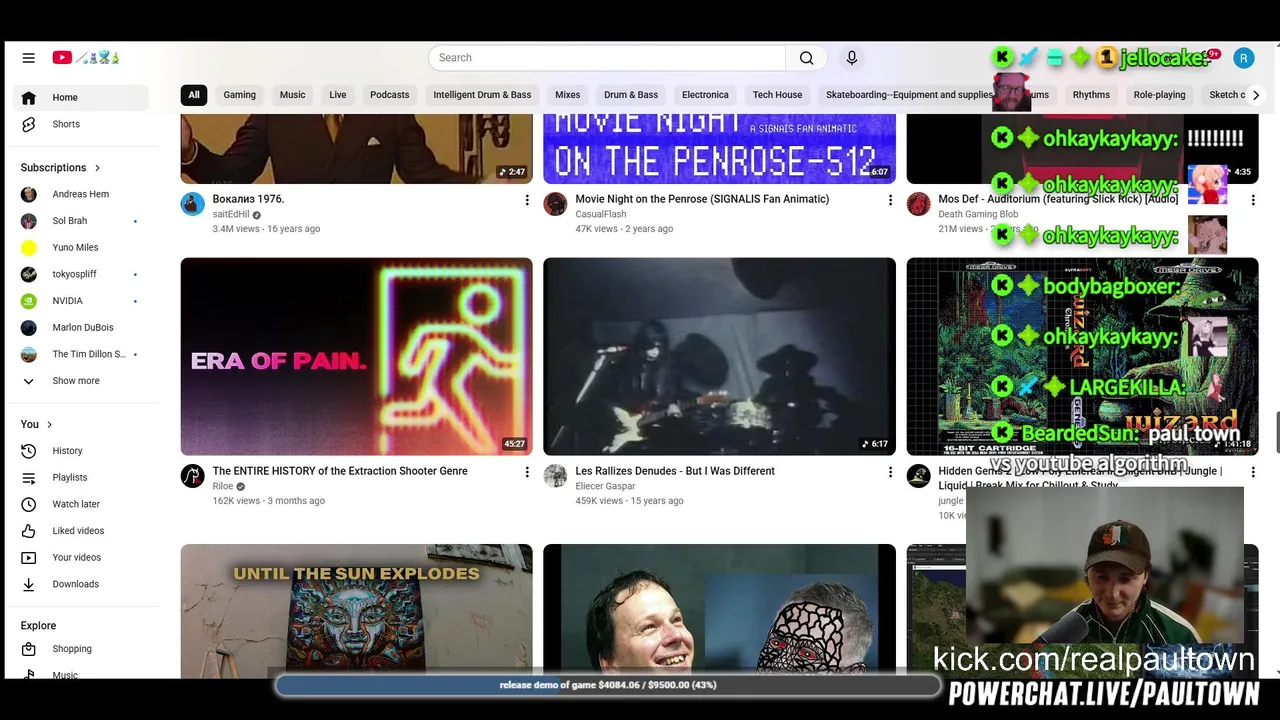
Task: Expand the Subscriptions section chevron
Action: pos(97,168)
